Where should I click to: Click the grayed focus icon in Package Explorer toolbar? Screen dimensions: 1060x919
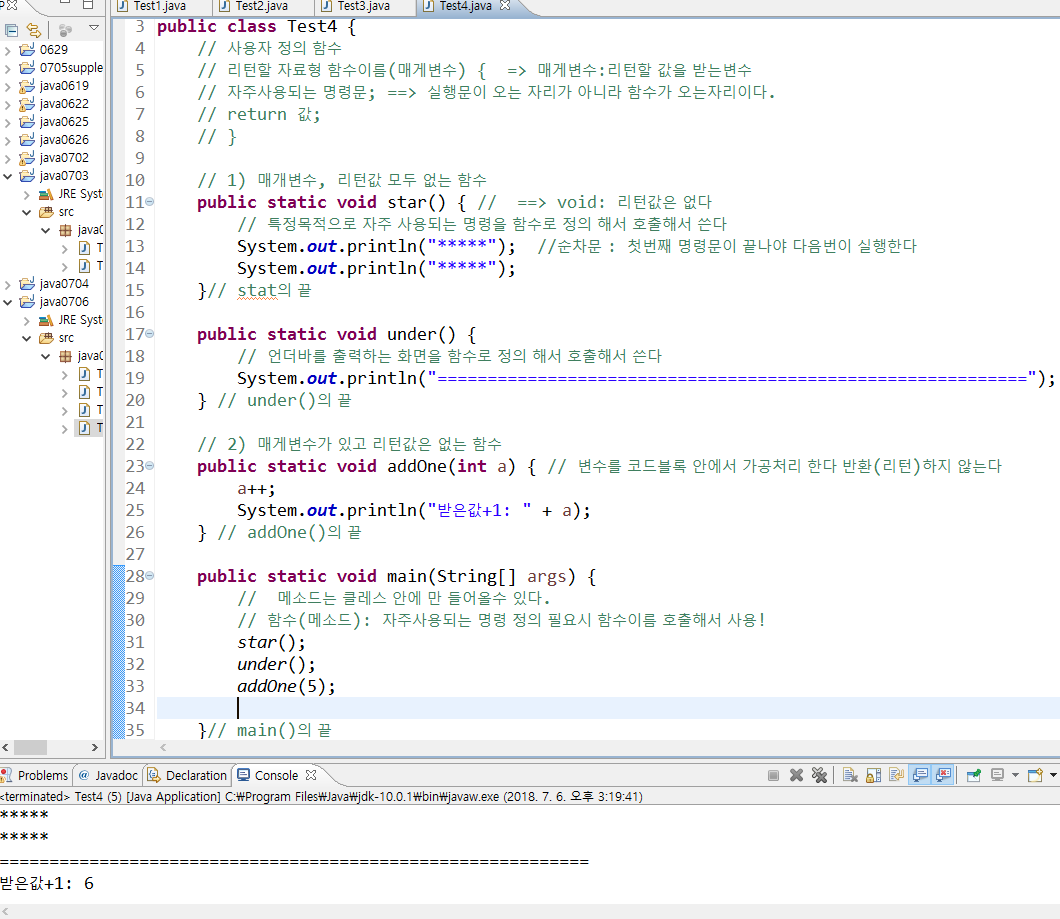[65, 30]
